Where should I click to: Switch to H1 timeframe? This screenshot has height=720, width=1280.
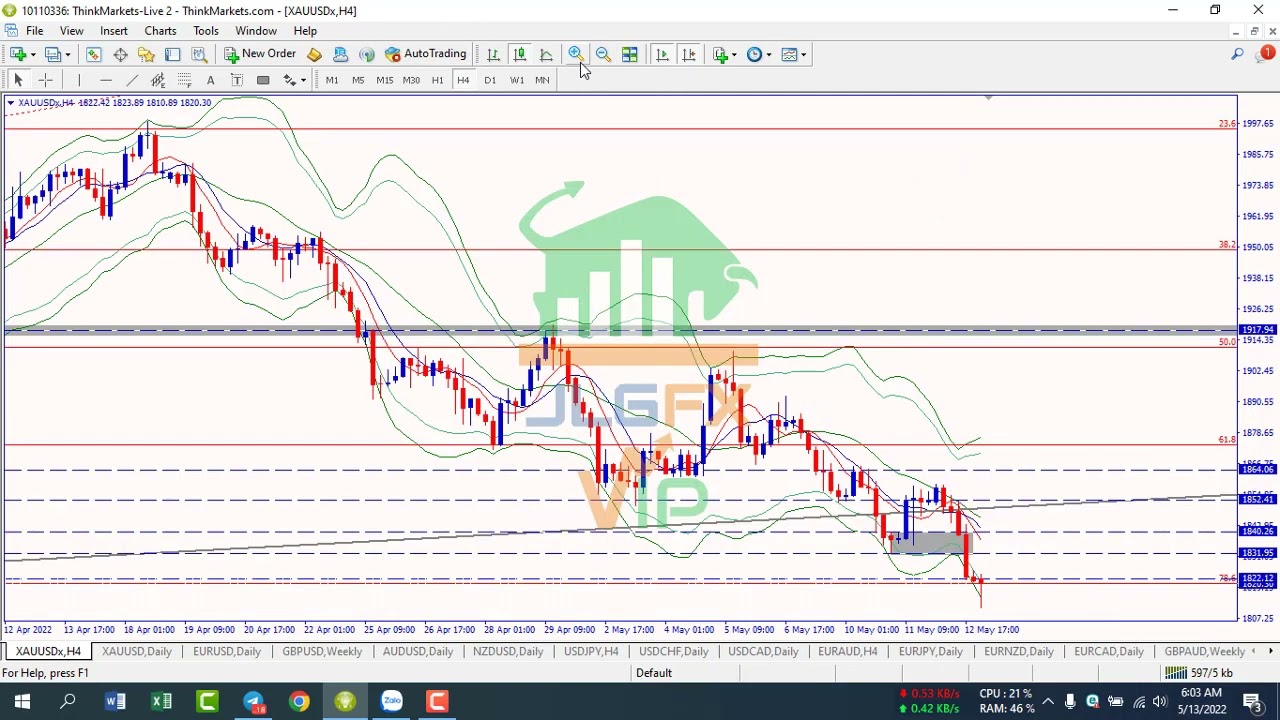[437, 80]
